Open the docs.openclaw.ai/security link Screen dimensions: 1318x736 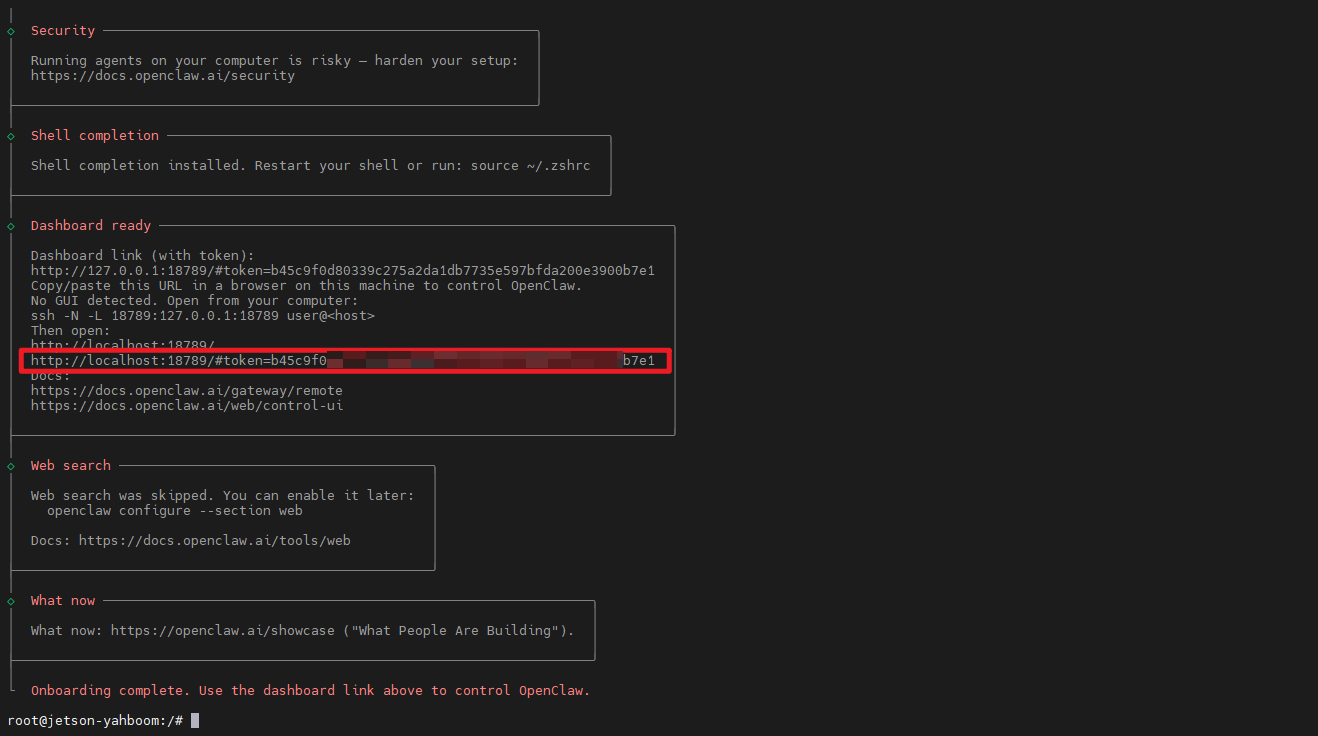pyautogui.click(x=163, y=76)
